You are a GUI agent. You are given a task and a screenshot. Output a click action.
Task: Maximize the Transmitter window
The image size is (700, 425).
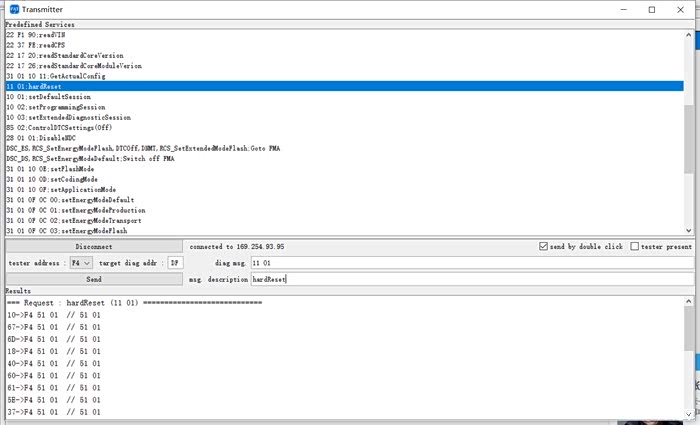652,9
